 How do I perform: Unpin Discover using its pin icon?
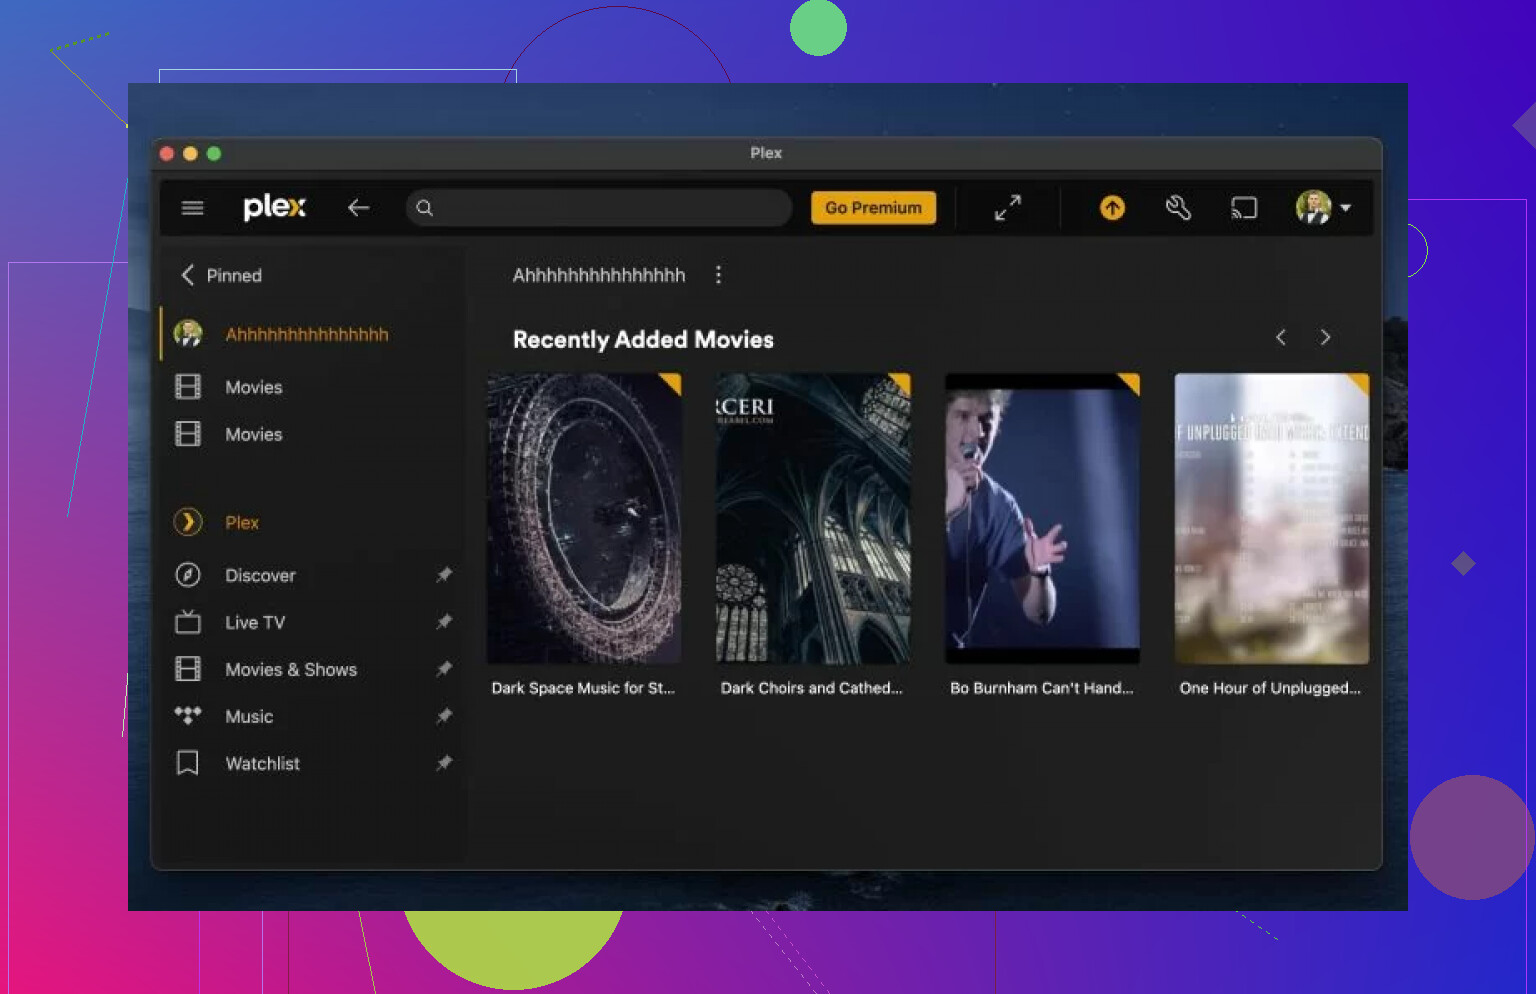(444, 574)
